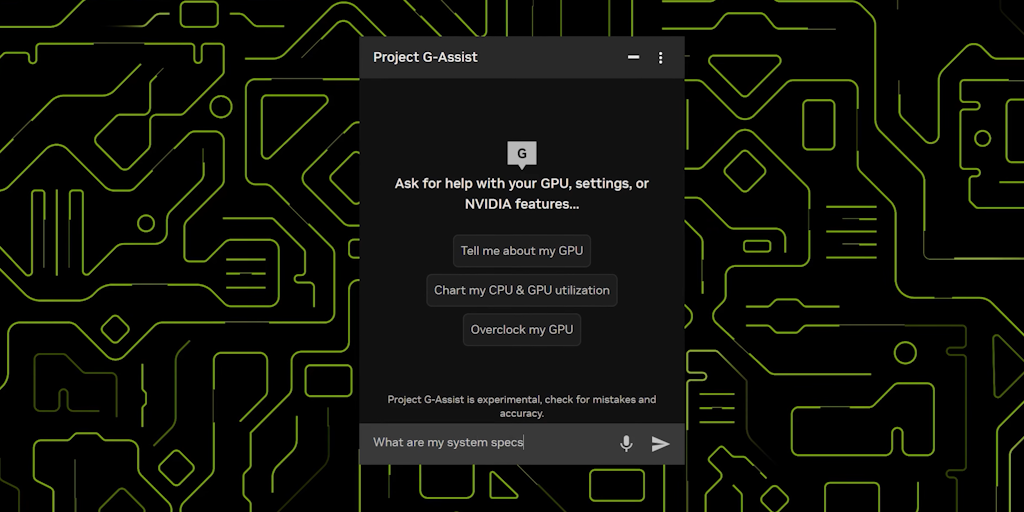1024x512 pixels.
Task: Minimize the Project G-Assist window
Action: pos(633,57)
